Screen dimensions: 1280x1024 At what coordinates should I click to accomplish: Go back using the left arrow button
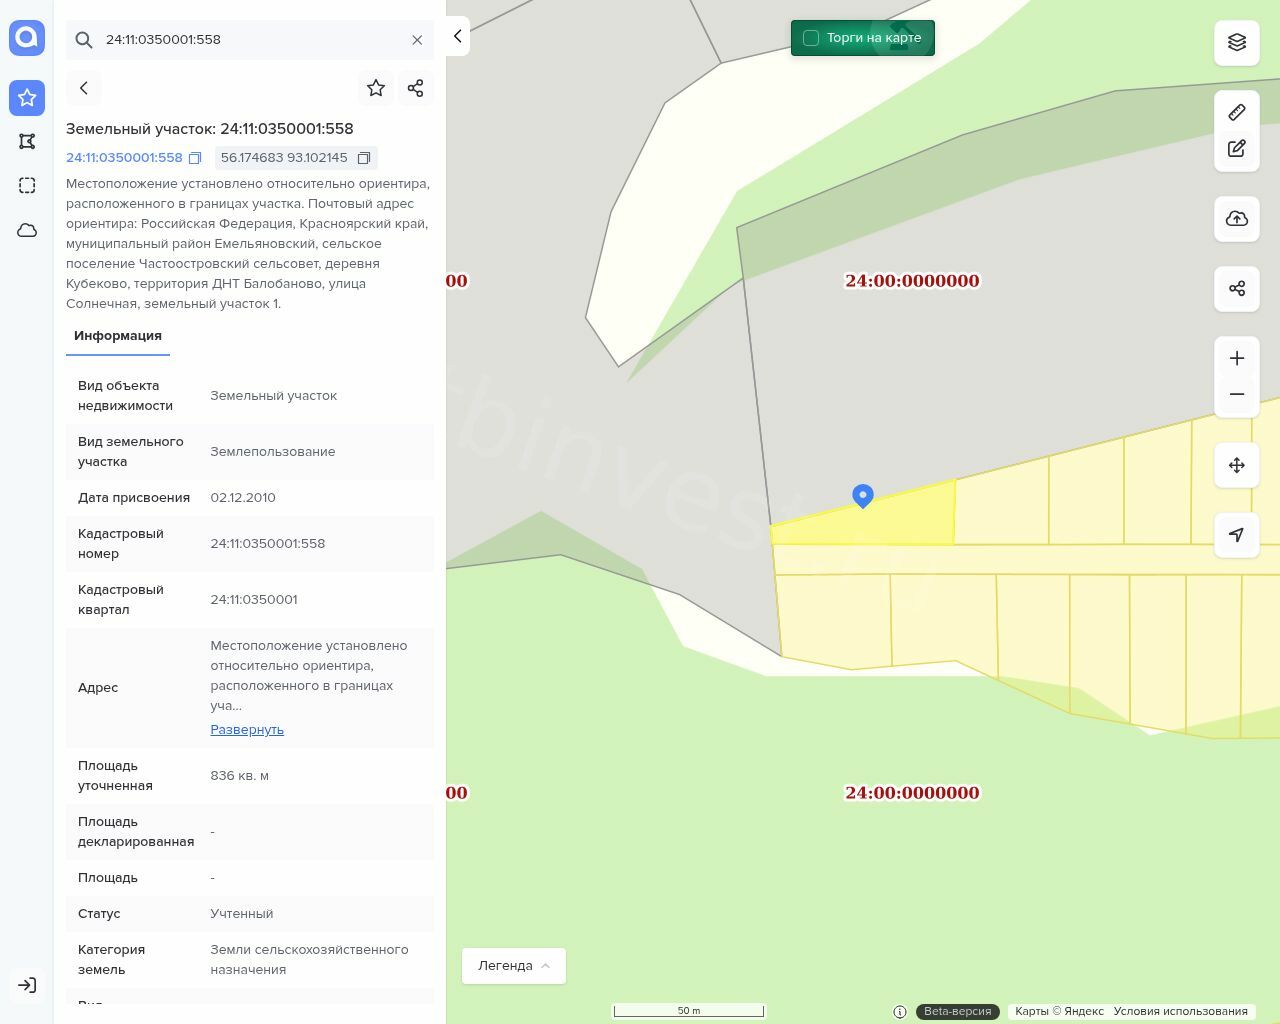tap(84, 88)
